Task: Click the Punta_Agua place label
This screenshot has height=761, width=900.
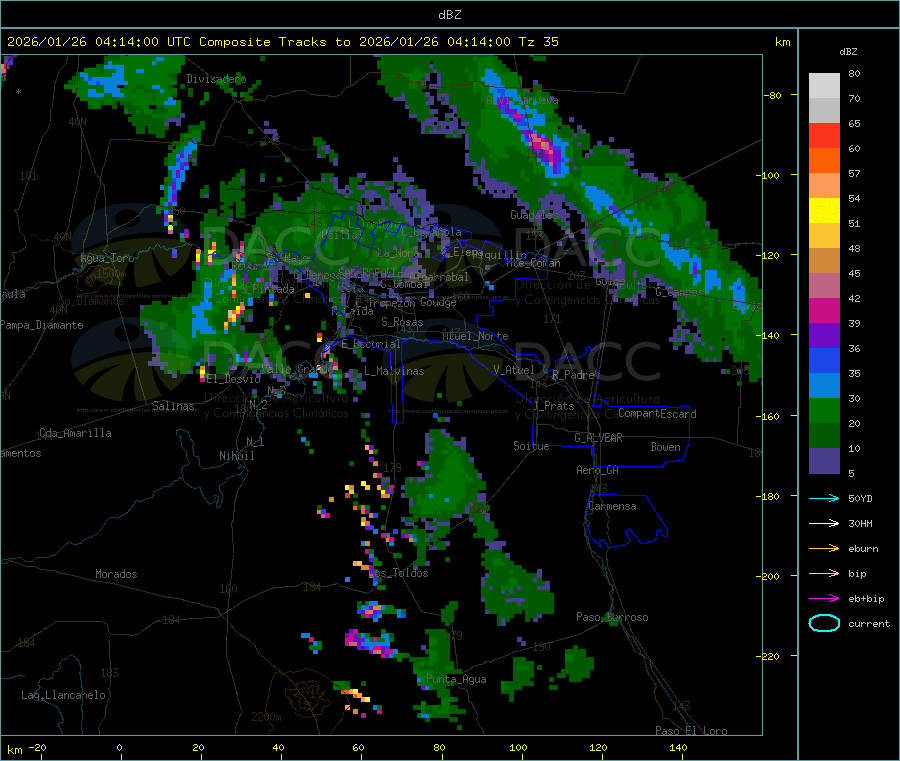Action: pos(456,679)
